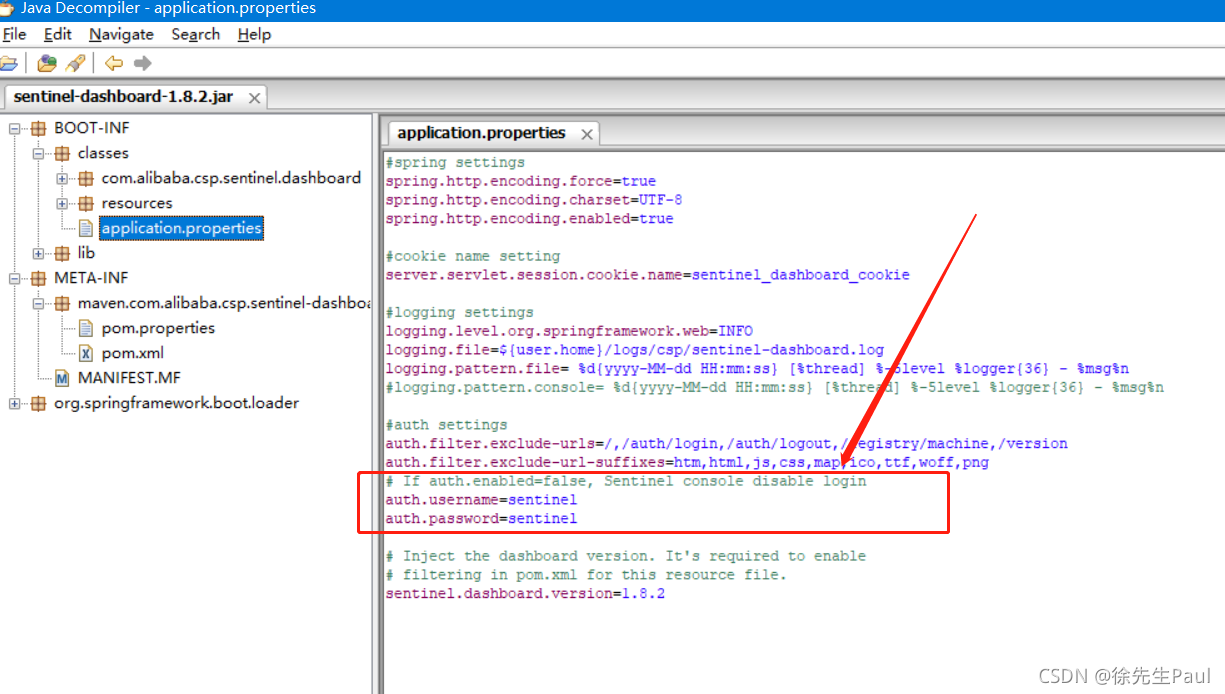Open the Navigate menu
Image resolution: width=1225 pixels, height=694 pixels.
pos(121,34)
